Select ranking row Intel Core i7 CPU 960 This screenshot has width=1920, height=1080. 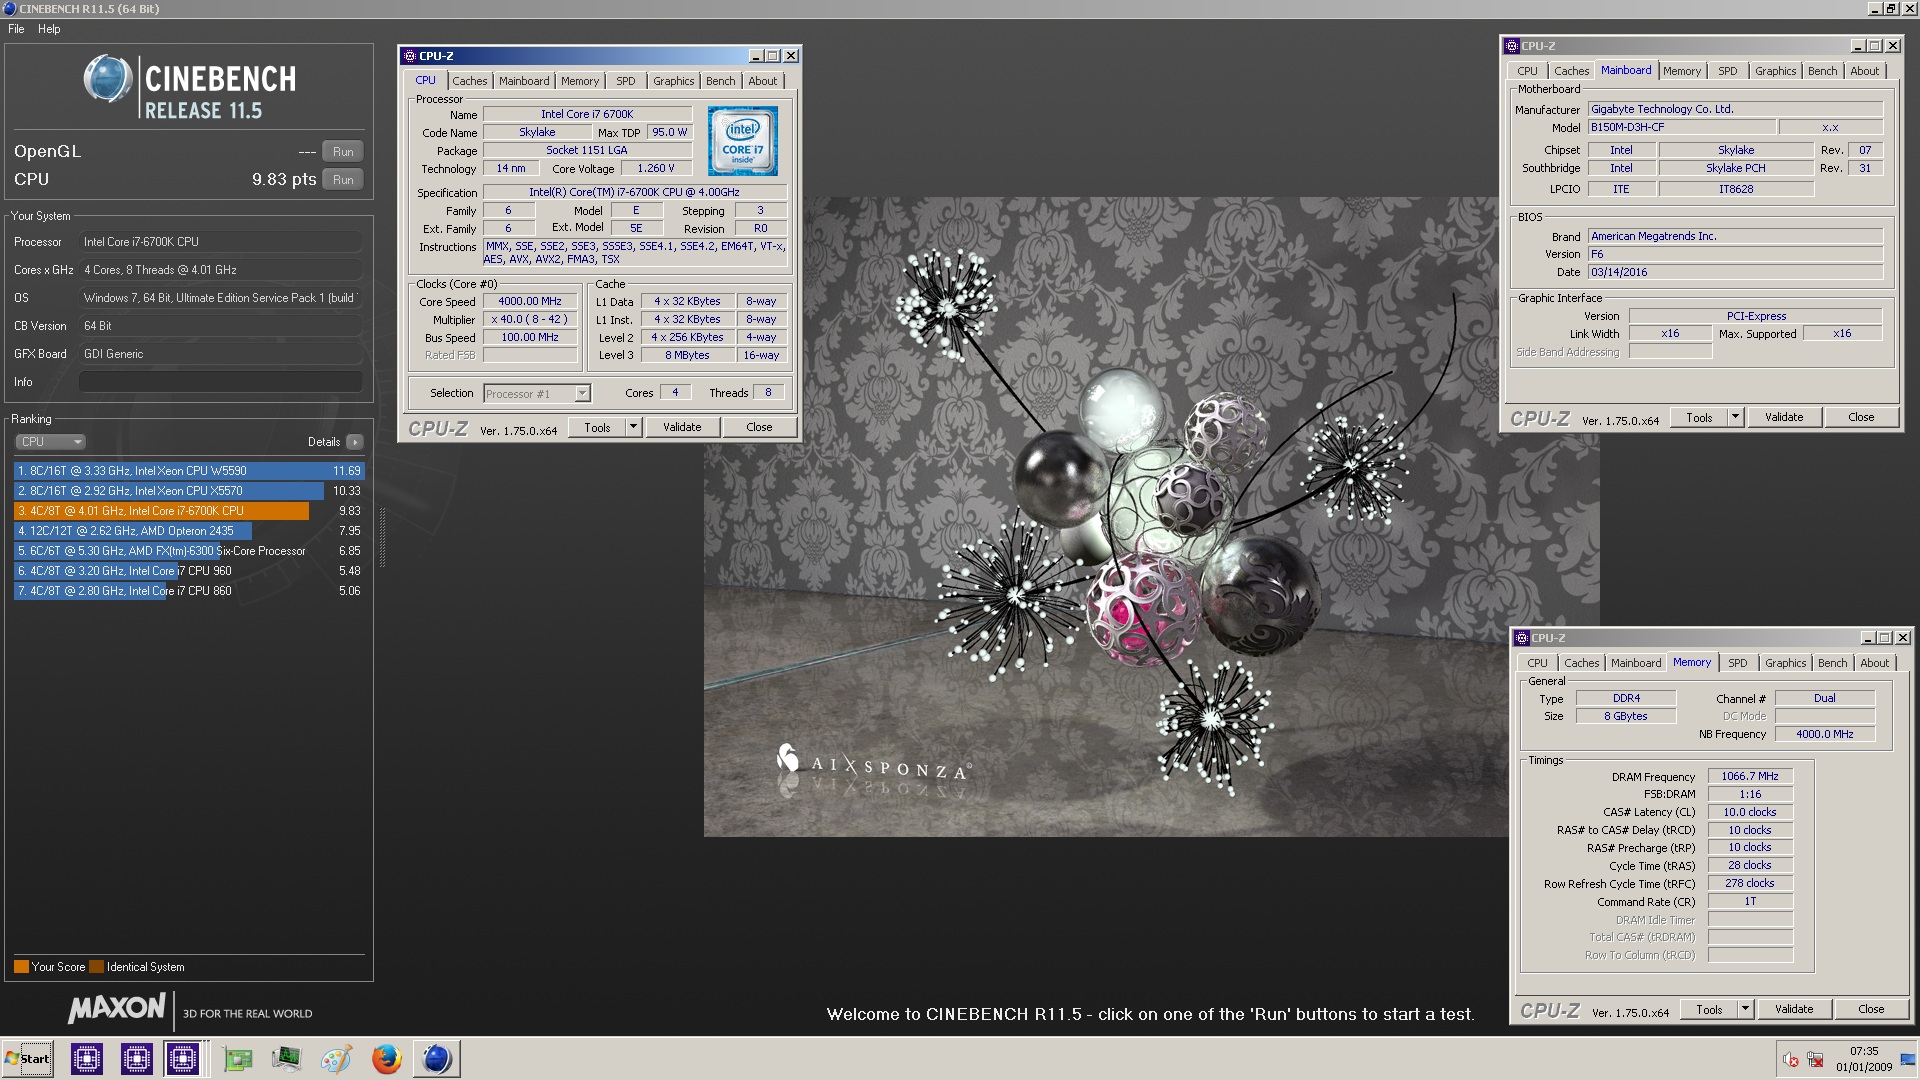(x=189, y=571)
